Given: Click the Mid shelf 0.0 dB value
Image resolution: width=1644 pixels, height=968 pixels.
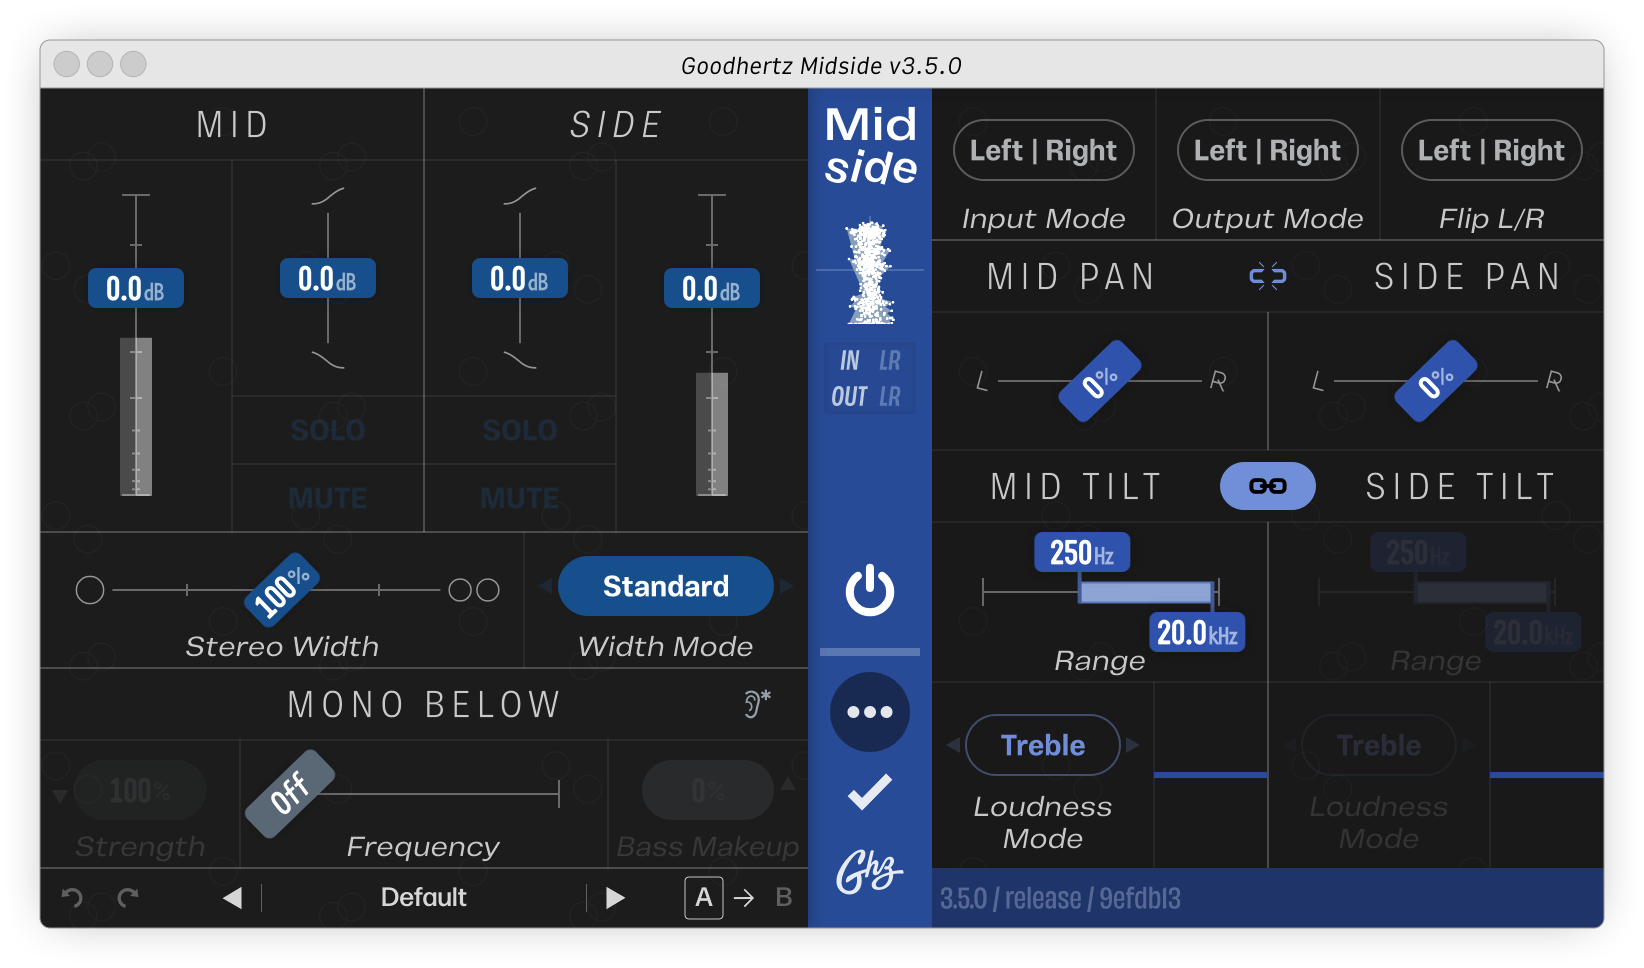Looking at the screenshot, I should (328, 278).
